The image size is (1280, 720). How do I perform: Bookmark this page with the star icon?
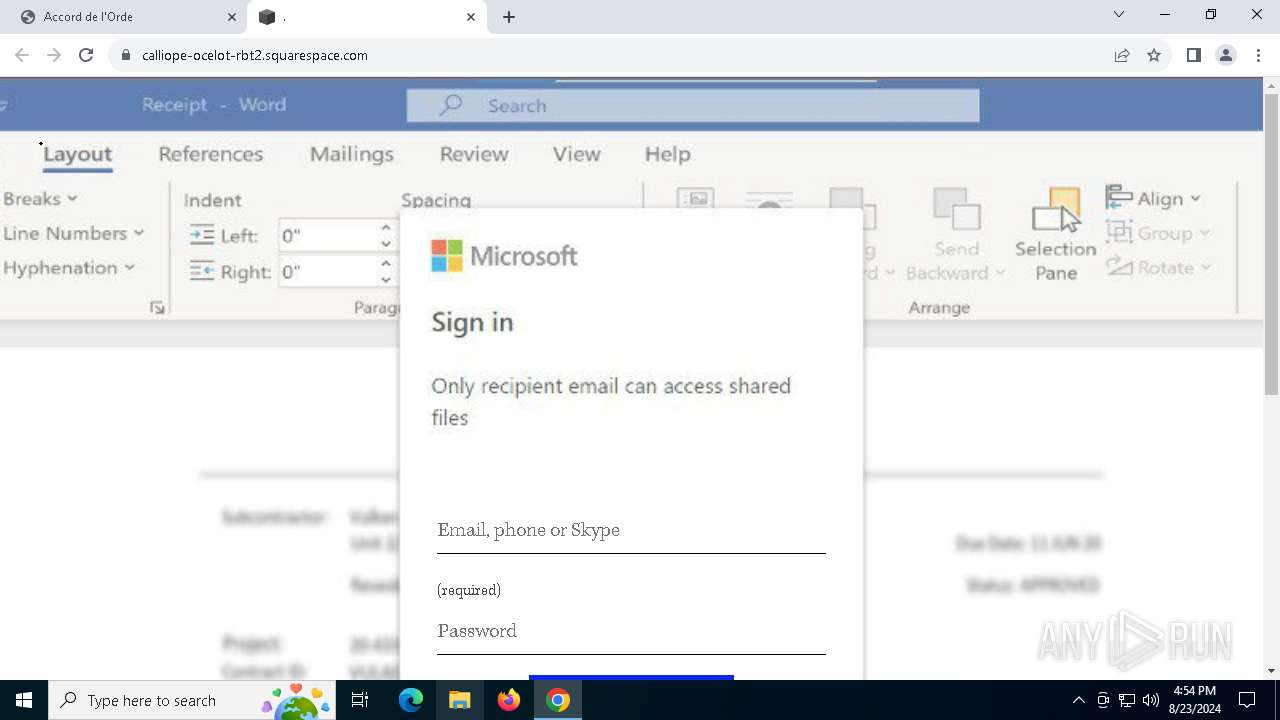1154,55
